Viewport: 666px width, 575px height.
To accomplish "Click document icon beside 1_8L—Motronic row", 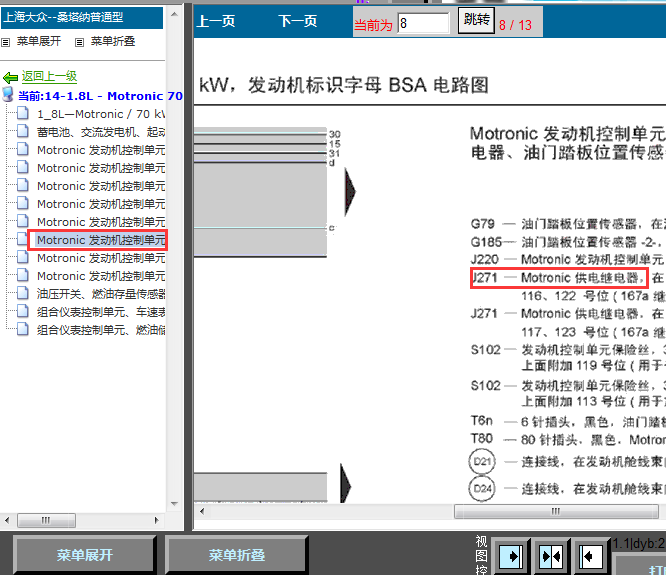I will click(23, 113).
